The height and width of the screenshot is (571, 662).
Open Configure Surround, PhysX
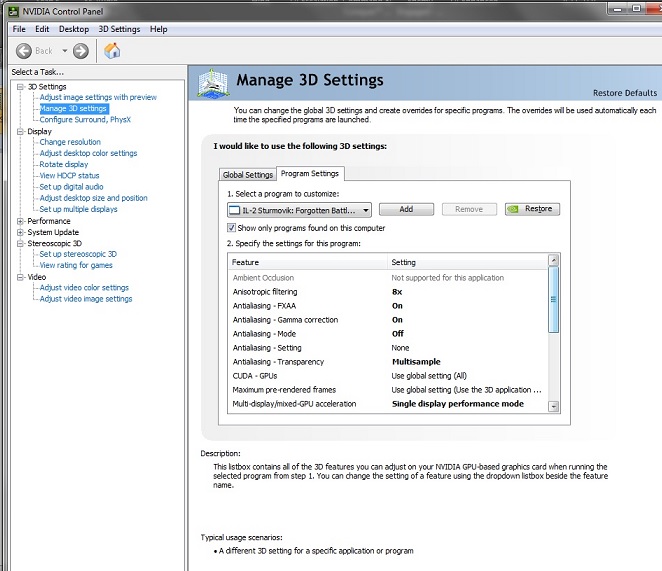click(x=85, y=120)
